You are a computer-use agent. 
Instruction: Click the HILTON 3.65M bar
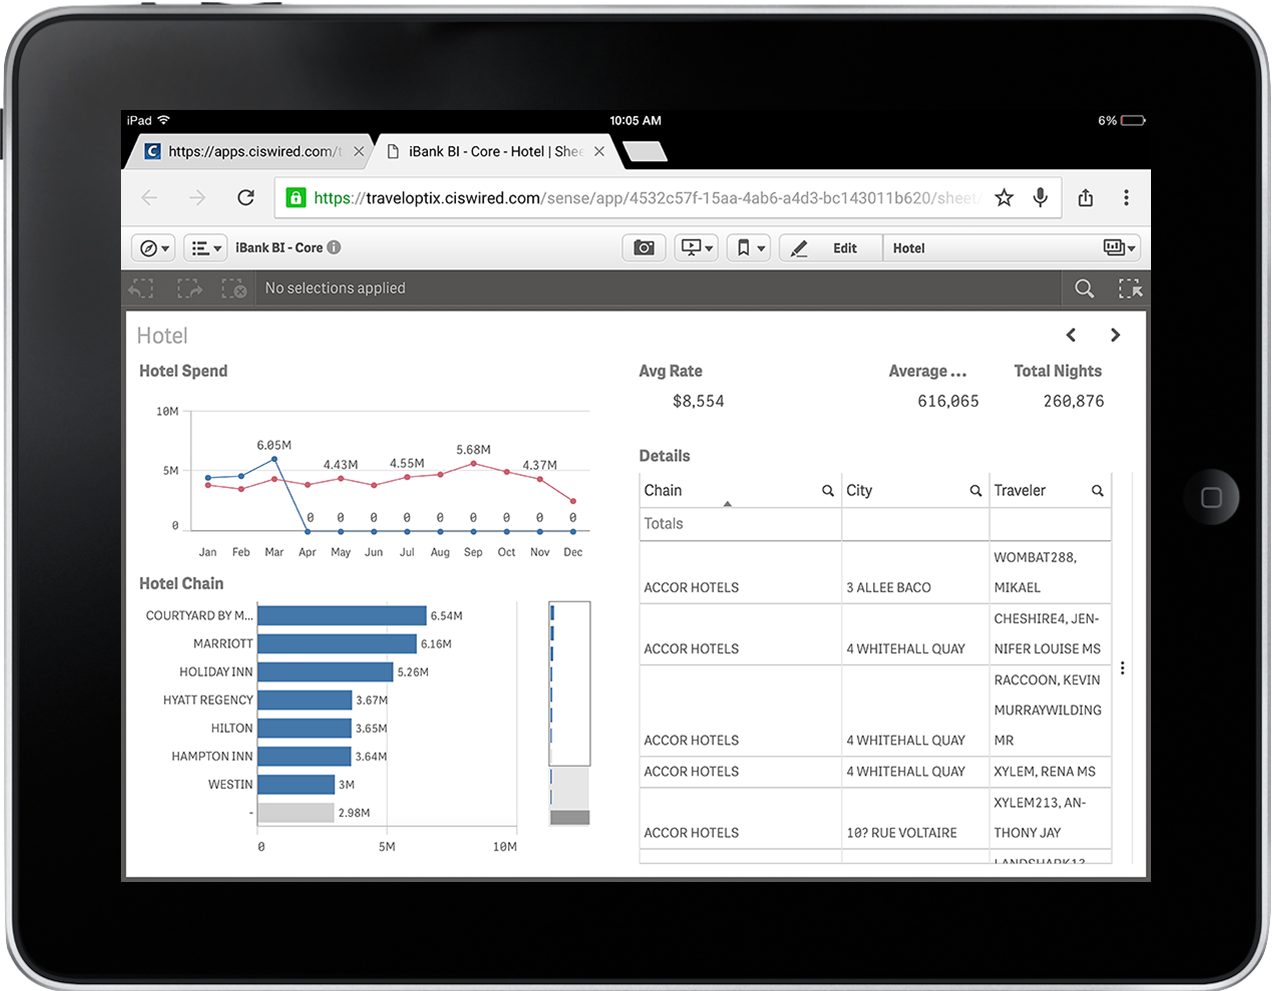click(x=305, y=728)
